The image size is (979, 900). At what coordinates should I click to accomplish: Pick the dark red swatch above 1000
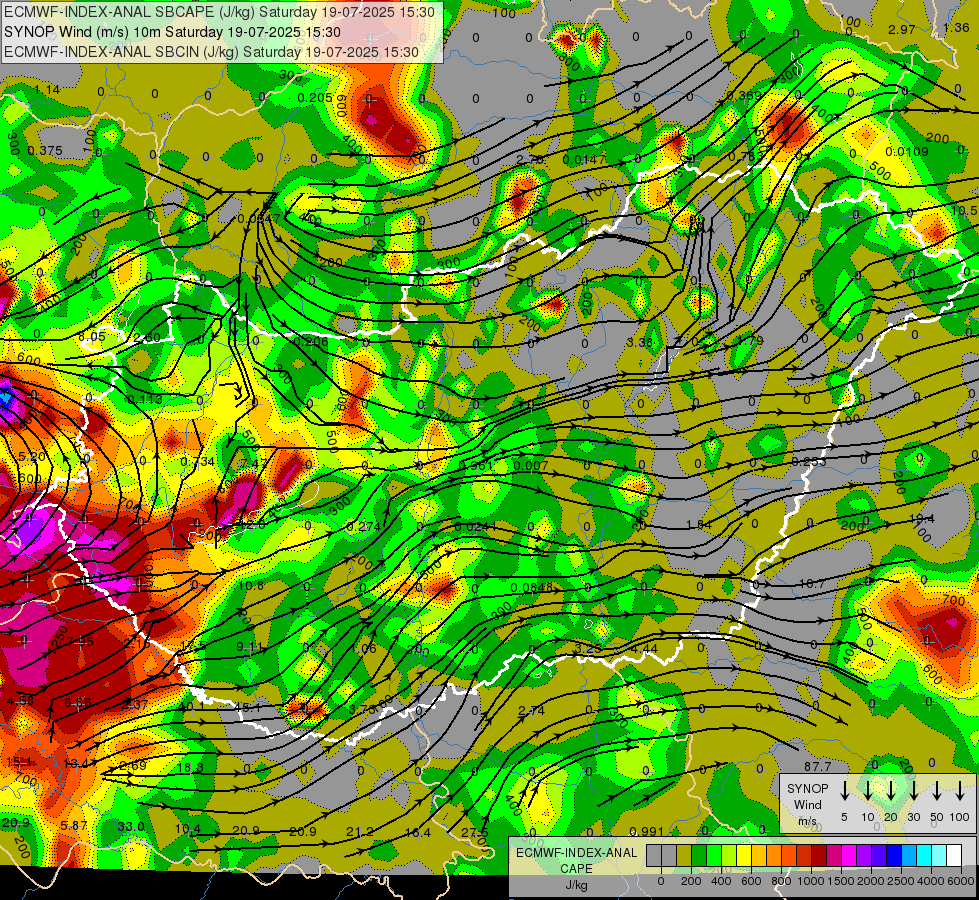coord(819,855)
